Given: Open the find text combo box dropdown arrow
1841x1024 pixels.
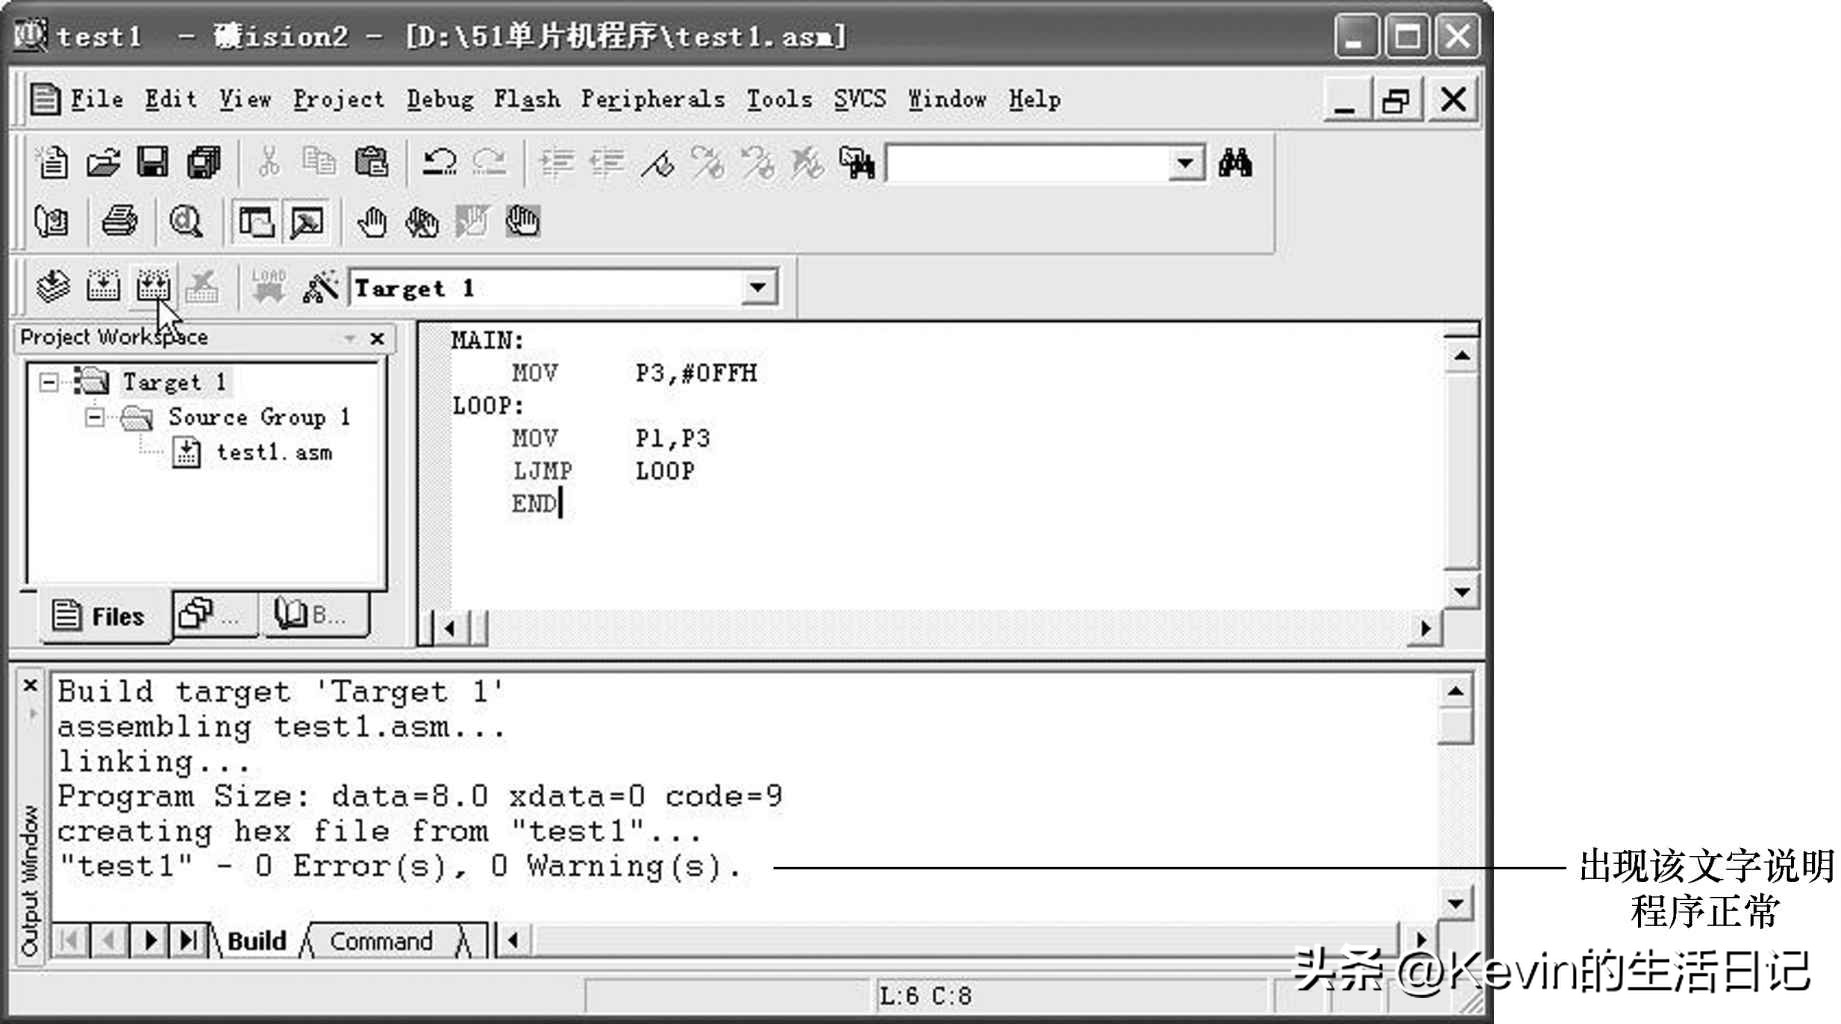Looking at the screenshot, I should click(1185, 163).
